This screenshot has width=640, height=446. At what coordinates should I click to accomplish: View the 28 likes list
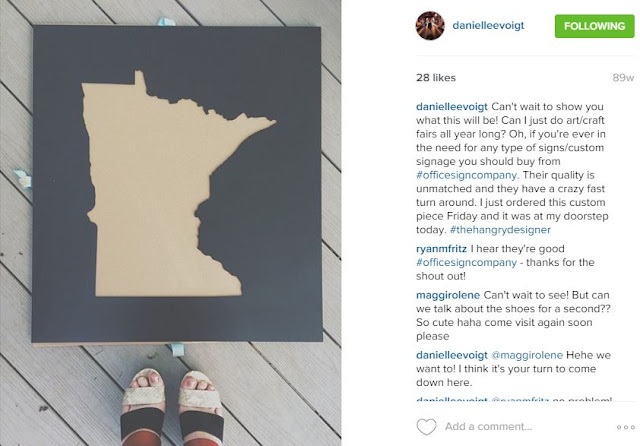436,78
